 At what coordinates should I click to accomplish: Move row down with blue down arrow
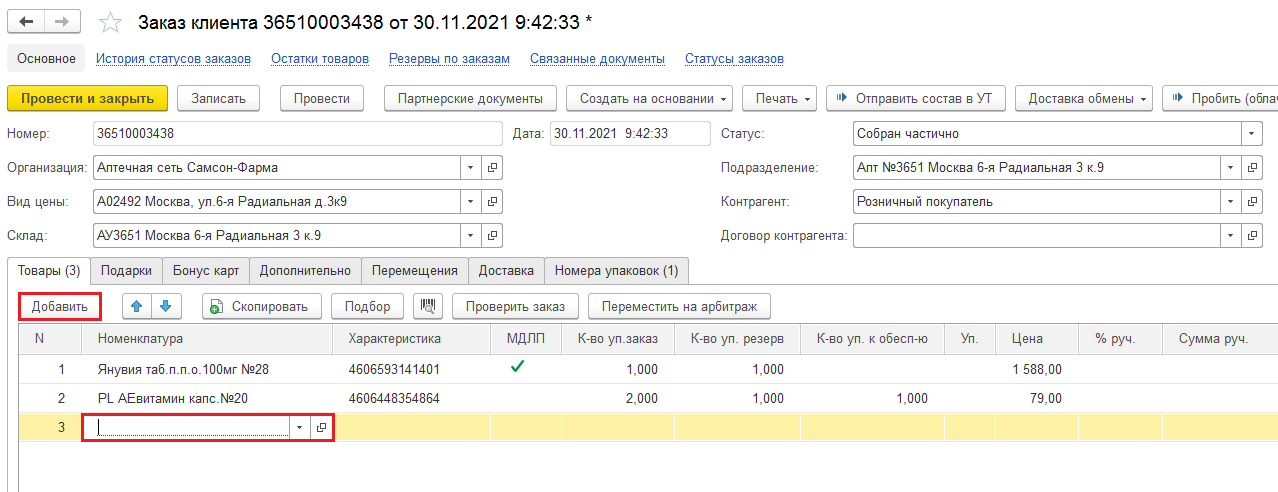[166, 306]
